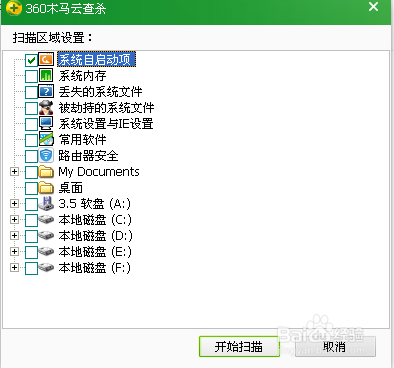Uncheck the 系统自启动项 checkbox

(x=31, y=60)
